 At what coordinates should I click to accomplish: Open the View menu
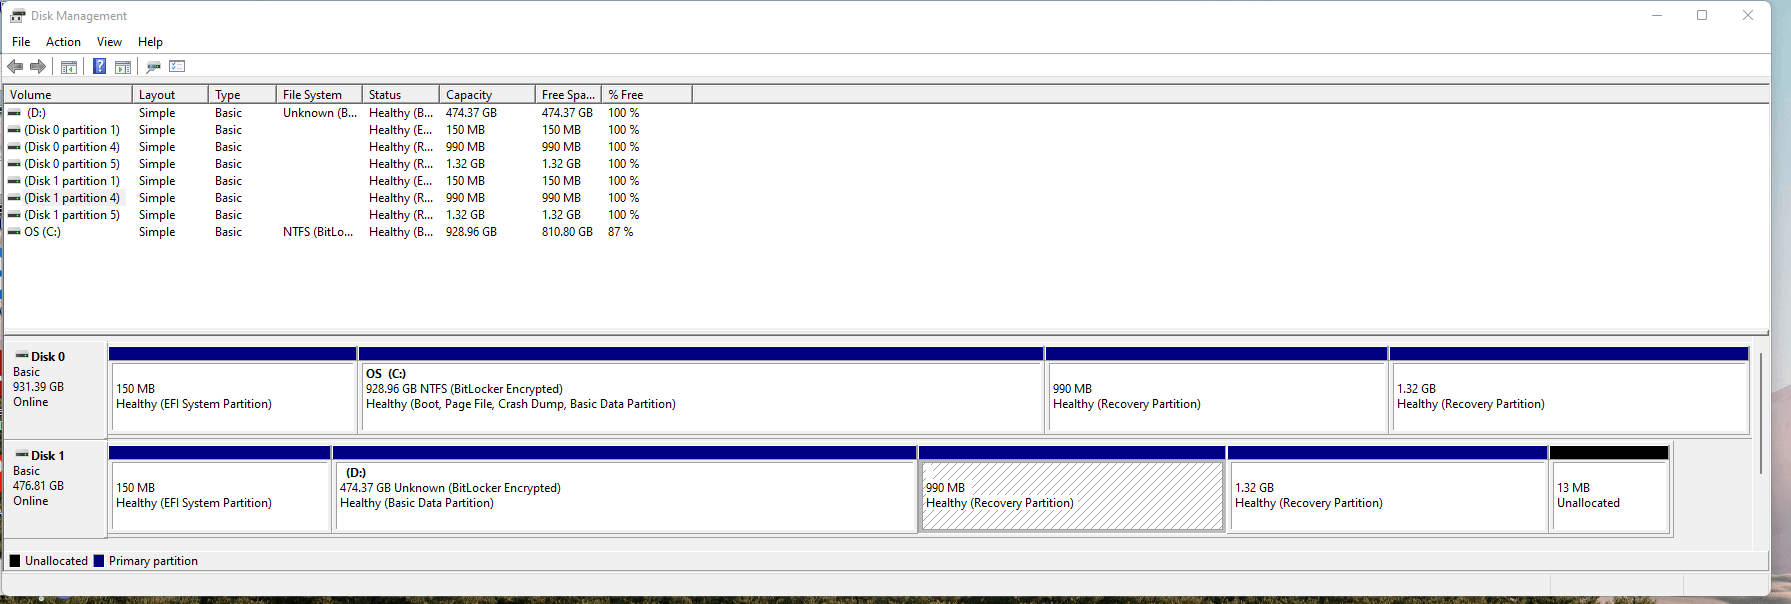pyautogui.click(x=109, y=42)
